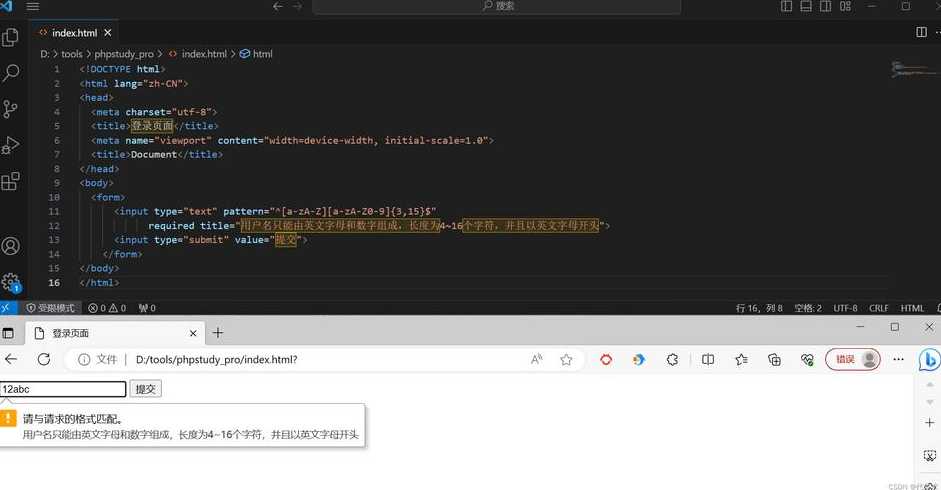The height and width of the screenshot is (490, 941).
Task: View site information for the file
Action: click(x=98, y=359)
